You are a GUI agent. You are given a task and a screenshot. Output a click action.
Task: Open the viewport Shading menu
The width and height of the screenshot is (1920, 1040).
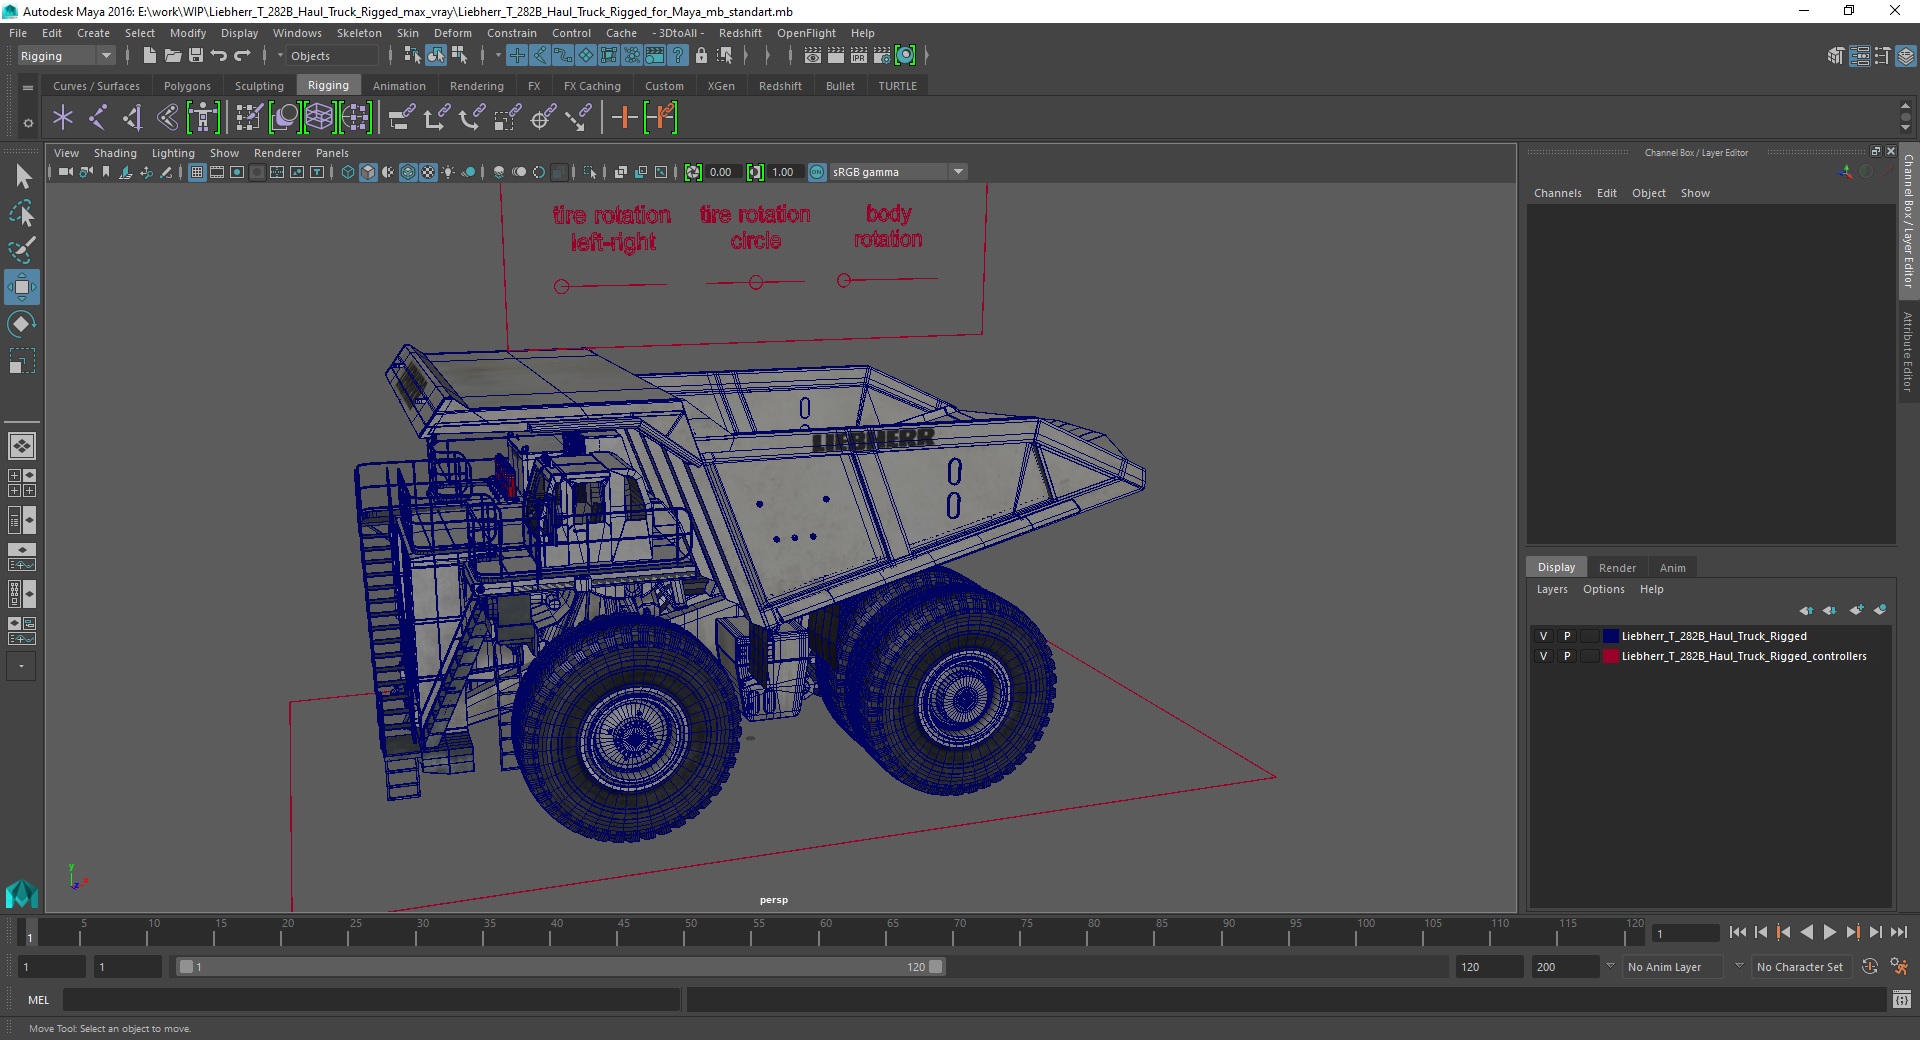115,153
